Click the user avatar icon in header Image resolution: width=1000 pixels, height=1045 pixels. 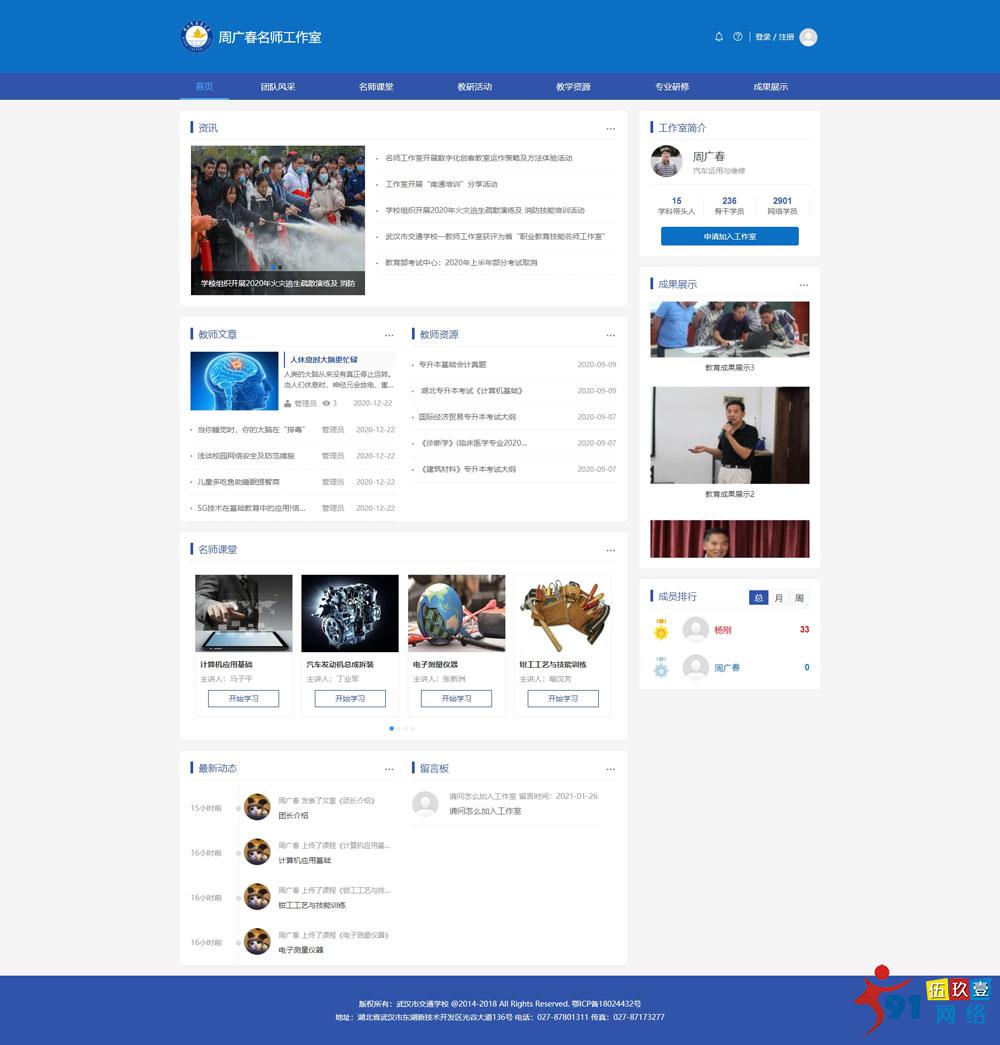[808, 37]
